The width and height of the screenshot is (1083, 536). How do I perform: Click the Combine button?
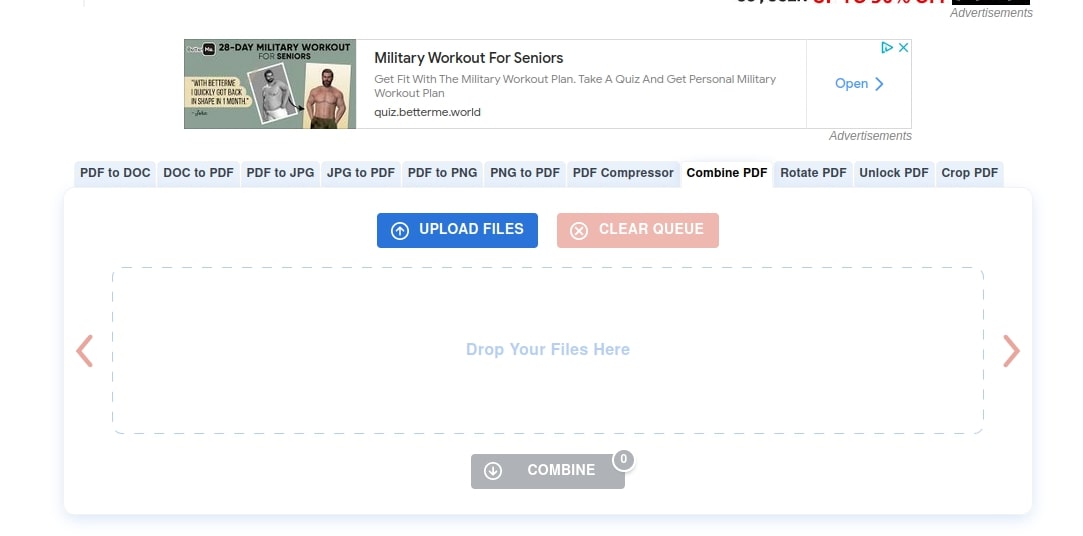pos(548,471)
